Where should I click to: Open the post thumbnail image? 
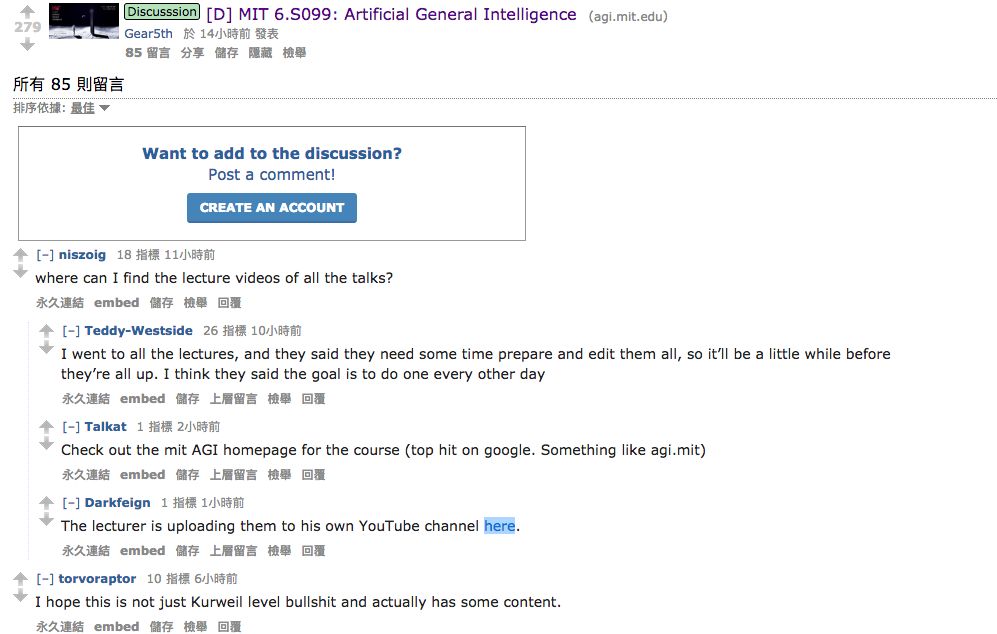pyautogui.click(x=83, y=22)
